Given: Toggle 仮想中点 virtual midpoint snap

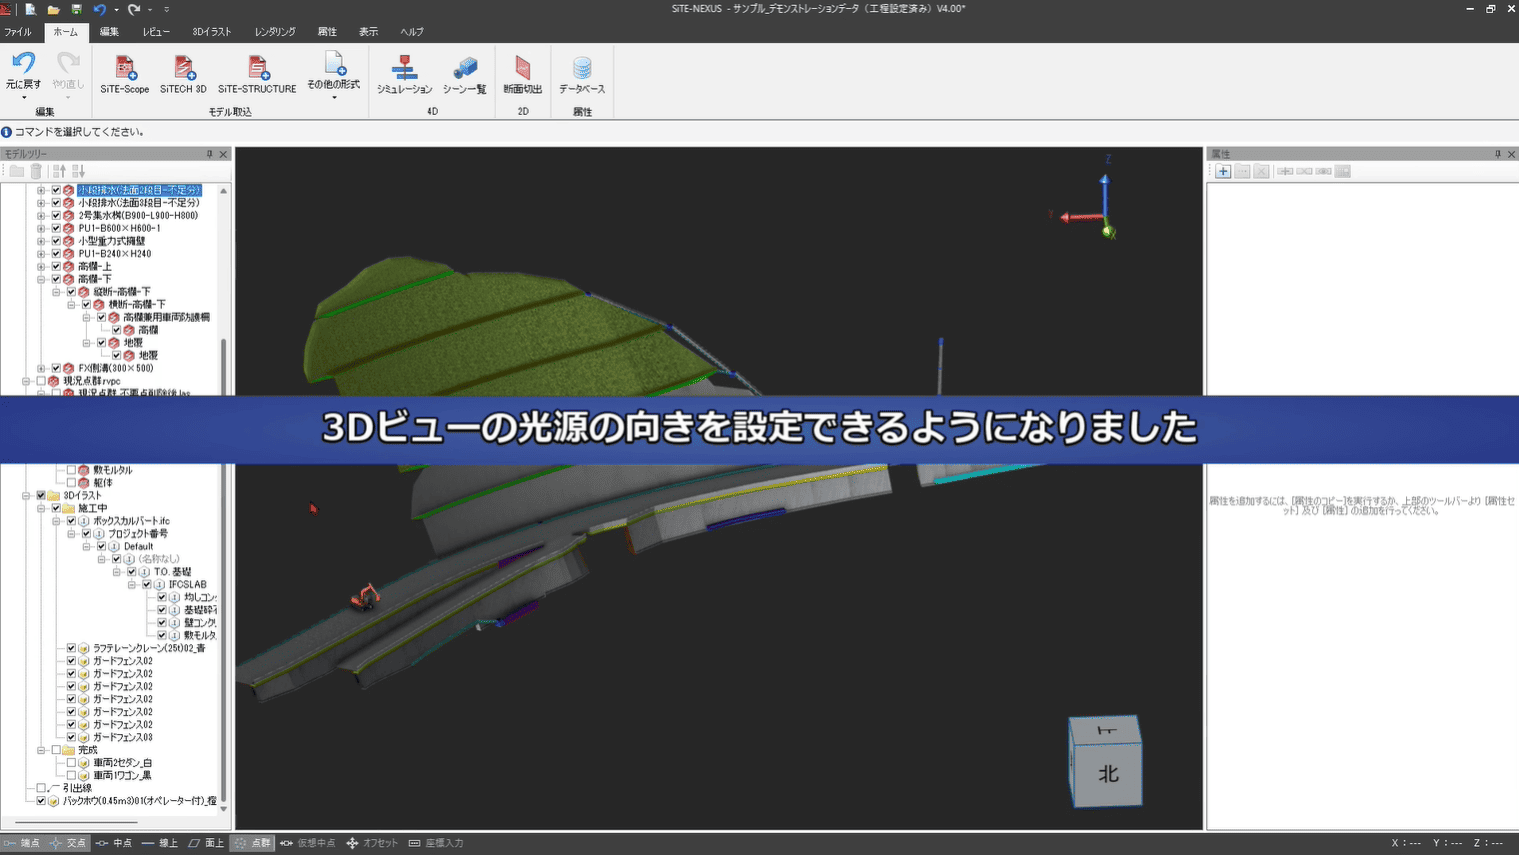Looking at the screenshot, I should (308, 843).
